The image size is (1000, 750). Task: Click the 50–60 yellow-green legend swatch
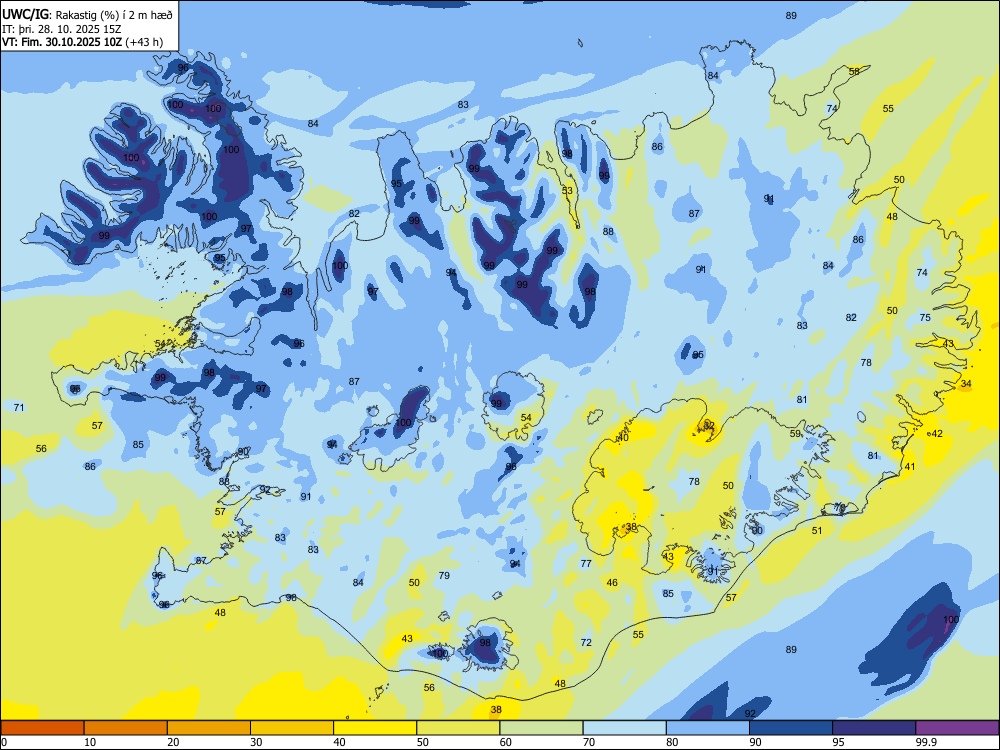tap(458, 728)
